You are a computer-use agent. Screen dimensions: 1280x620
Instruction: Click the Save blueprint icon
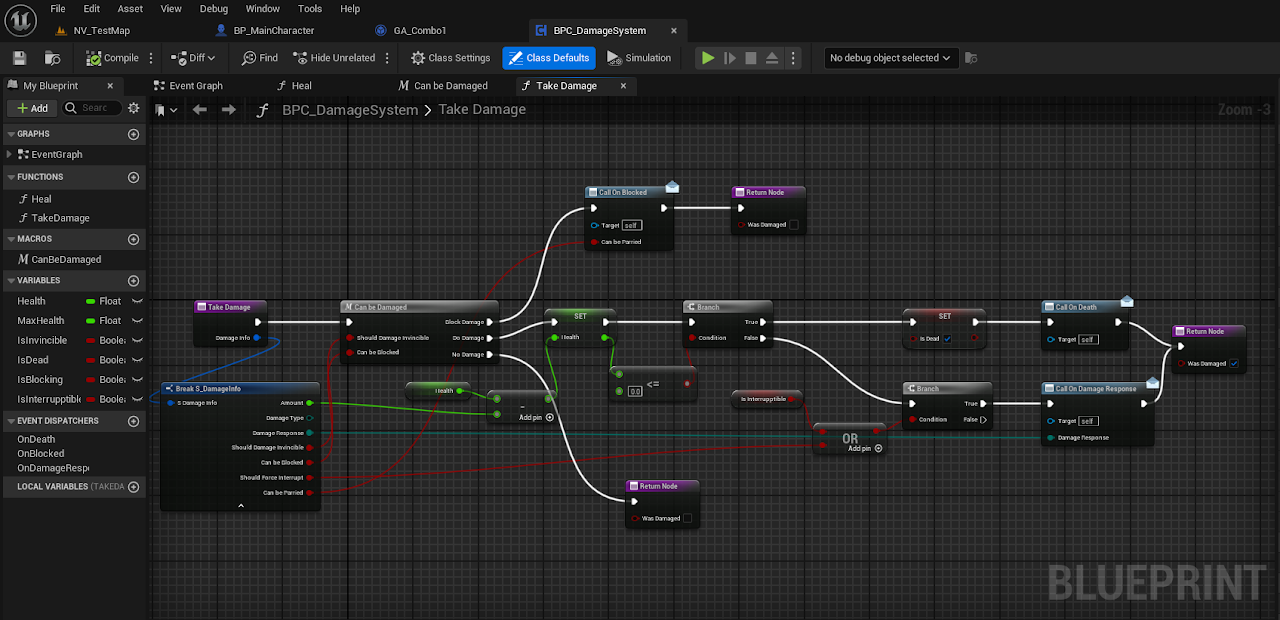(19, 58)
